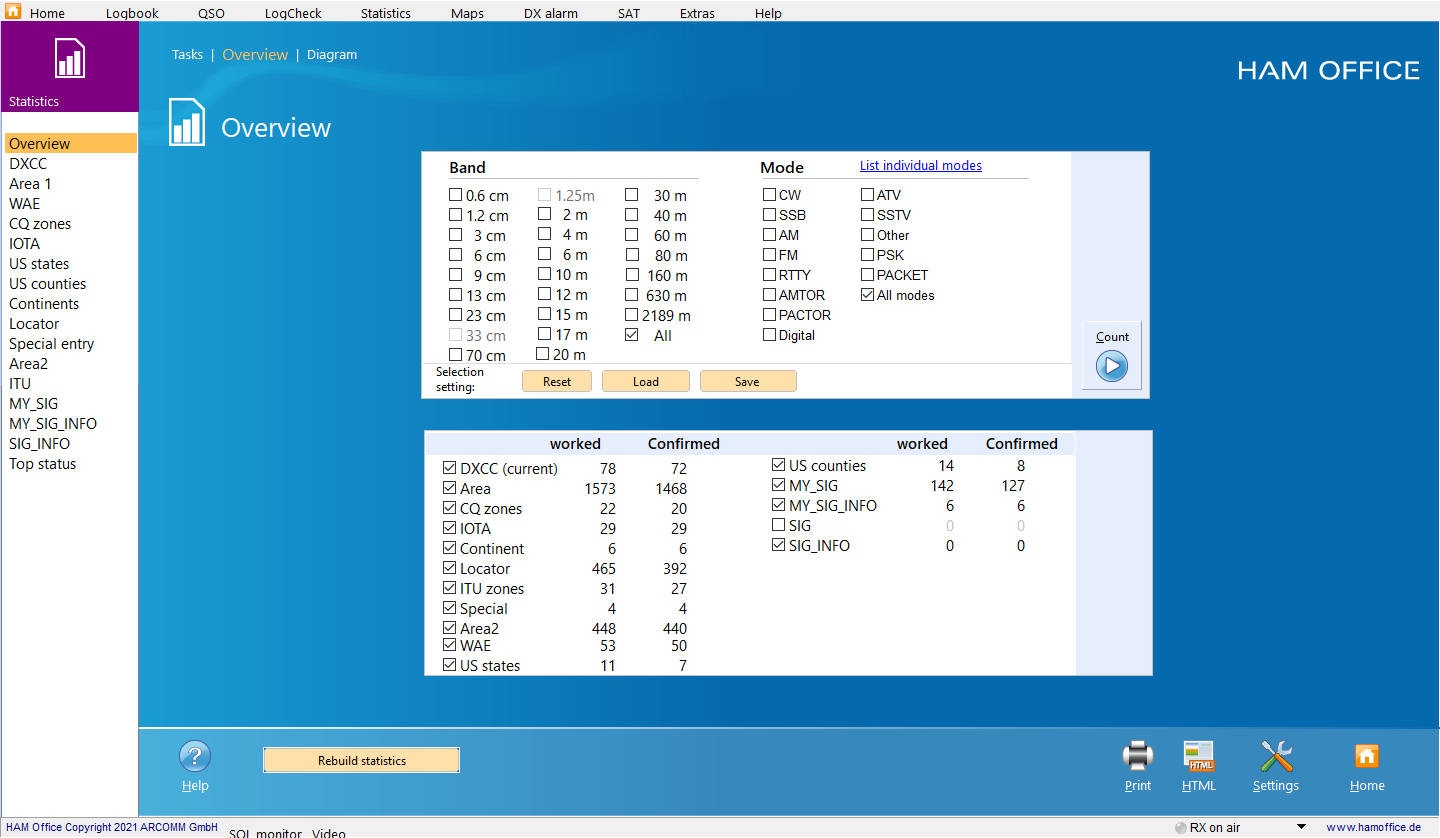The height and width of the screenshot is (838, 1440).
Task: Click Area worked value 1573
Action: point(600,489)
